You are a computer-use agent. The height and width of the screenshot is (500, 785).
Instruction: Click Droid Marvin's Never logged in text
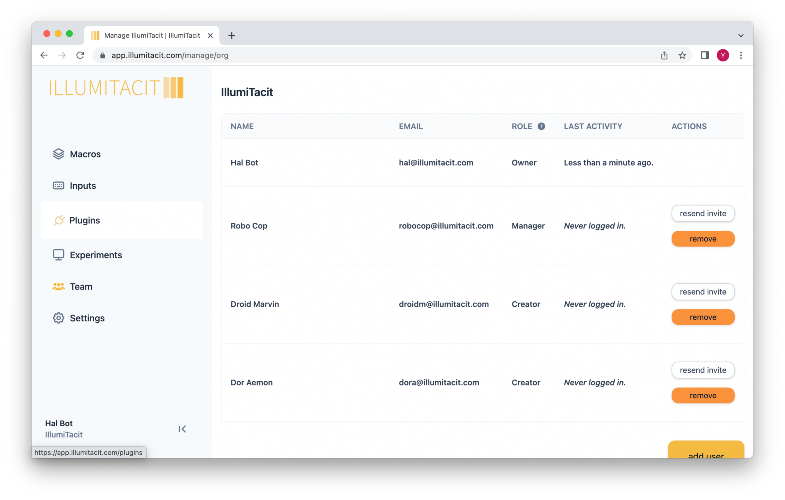pyautogui.click(x=594, y=304)
